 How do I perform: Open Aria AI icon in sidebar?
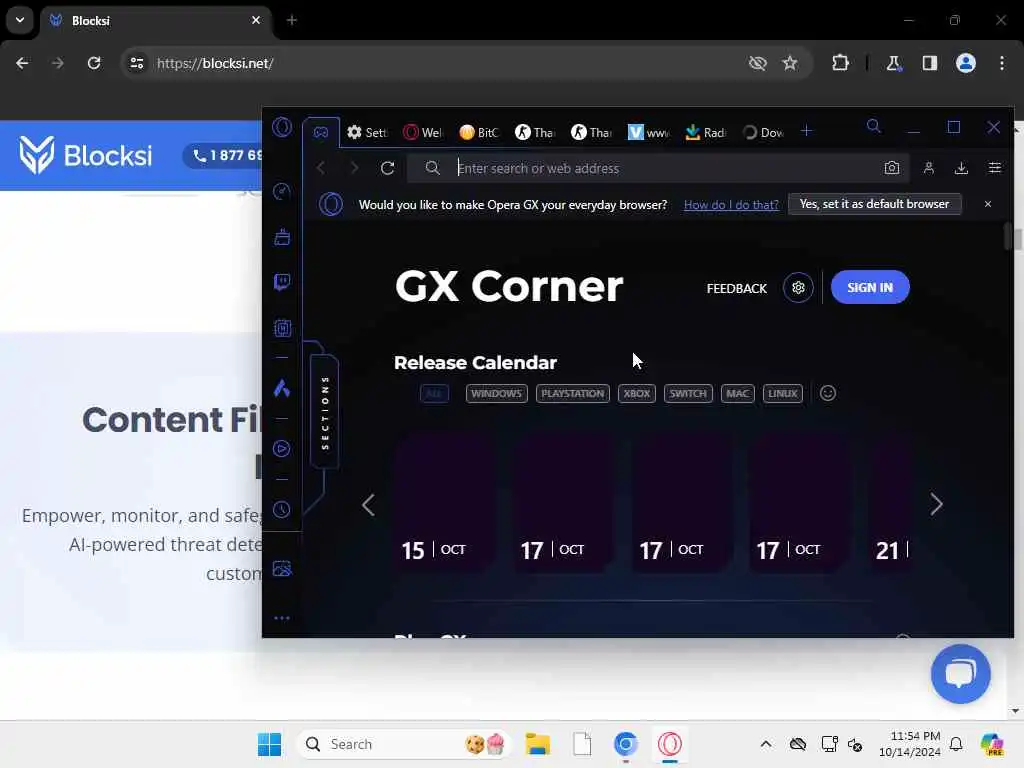[x=282, y=389]
